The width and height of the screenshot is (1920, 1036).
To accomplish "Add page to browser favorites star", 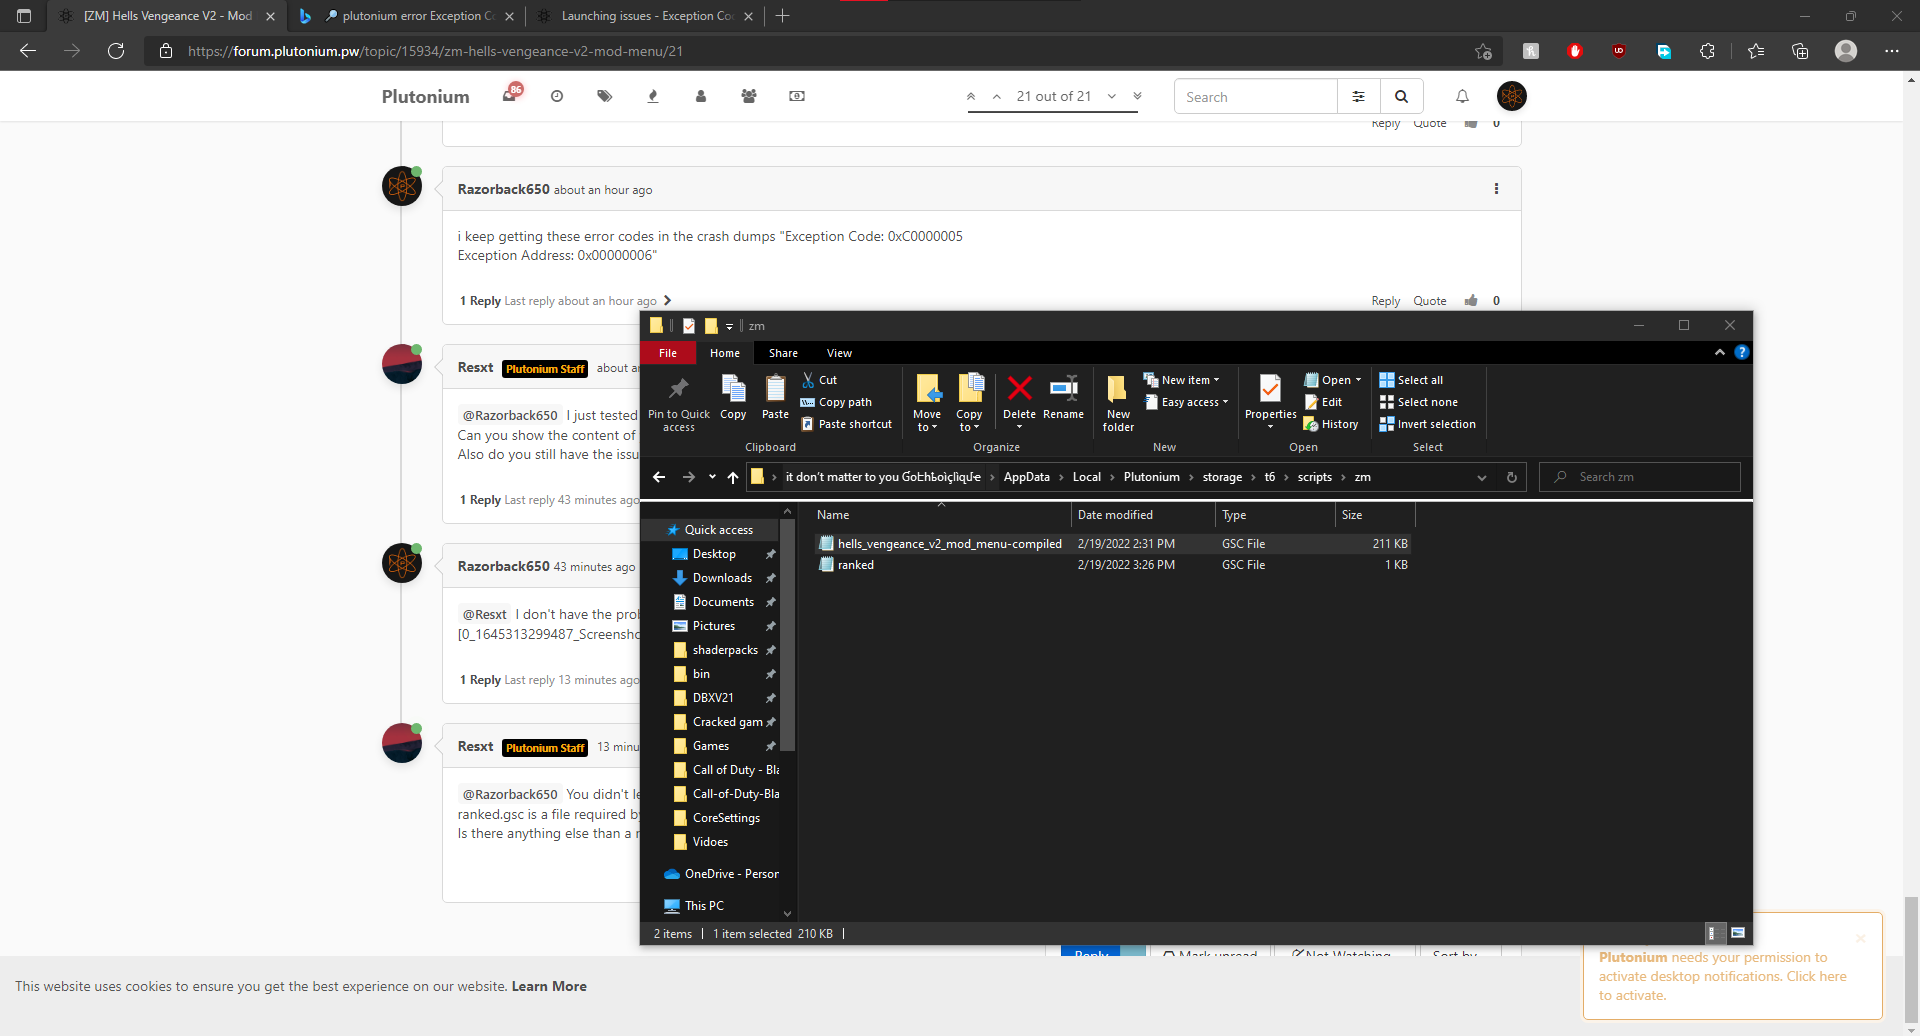I will pos(1483,51).
